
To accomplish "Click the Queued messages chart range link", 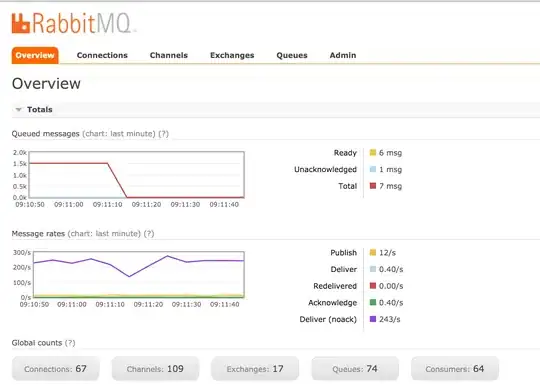I will (119, 134).
